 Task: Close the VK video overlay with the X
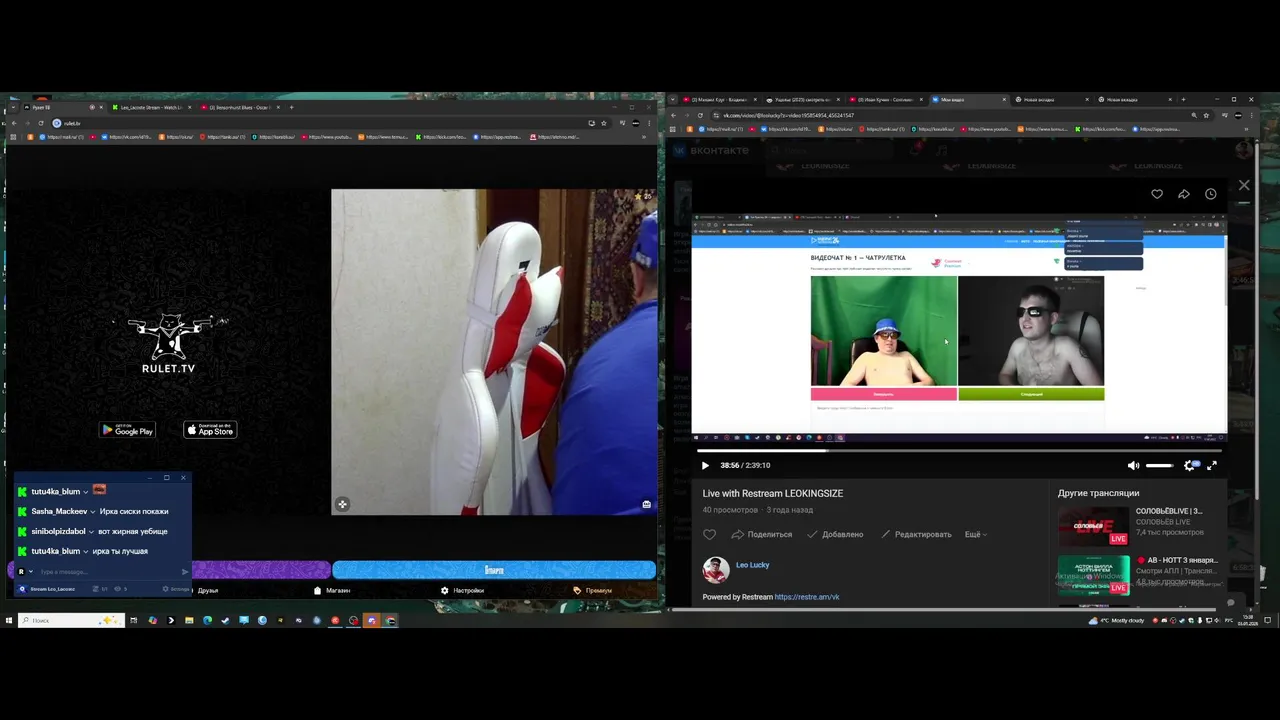click(x=1244, y=185)
